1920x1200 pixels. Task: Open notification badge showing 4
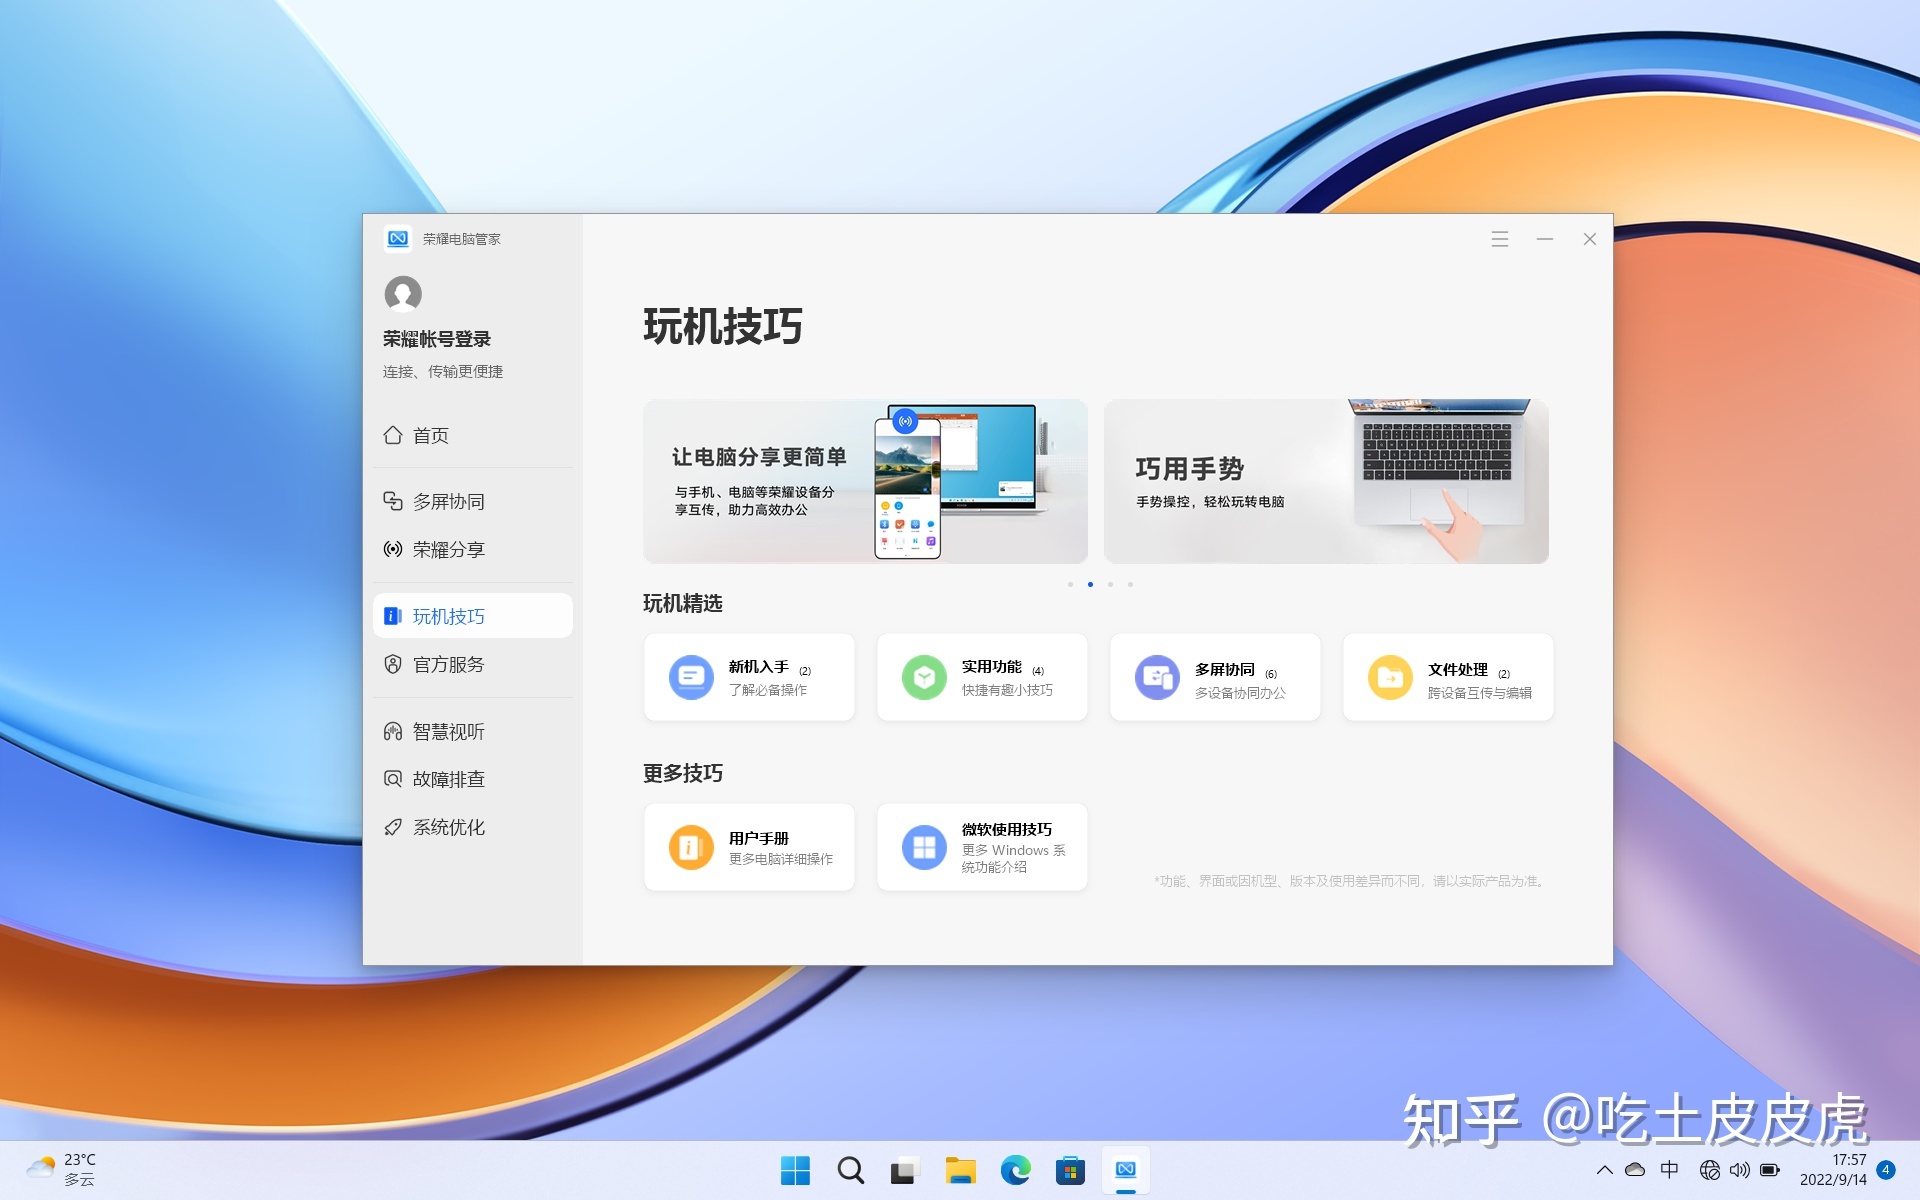[1886, 1170]
